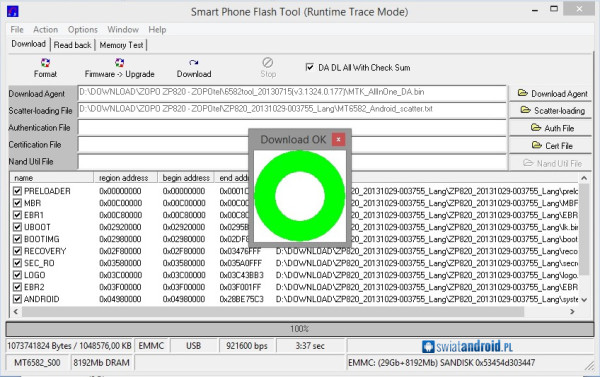Screen dimensions: 600x377
Task: Click the EMMC status bar entry
Action: 151,346
